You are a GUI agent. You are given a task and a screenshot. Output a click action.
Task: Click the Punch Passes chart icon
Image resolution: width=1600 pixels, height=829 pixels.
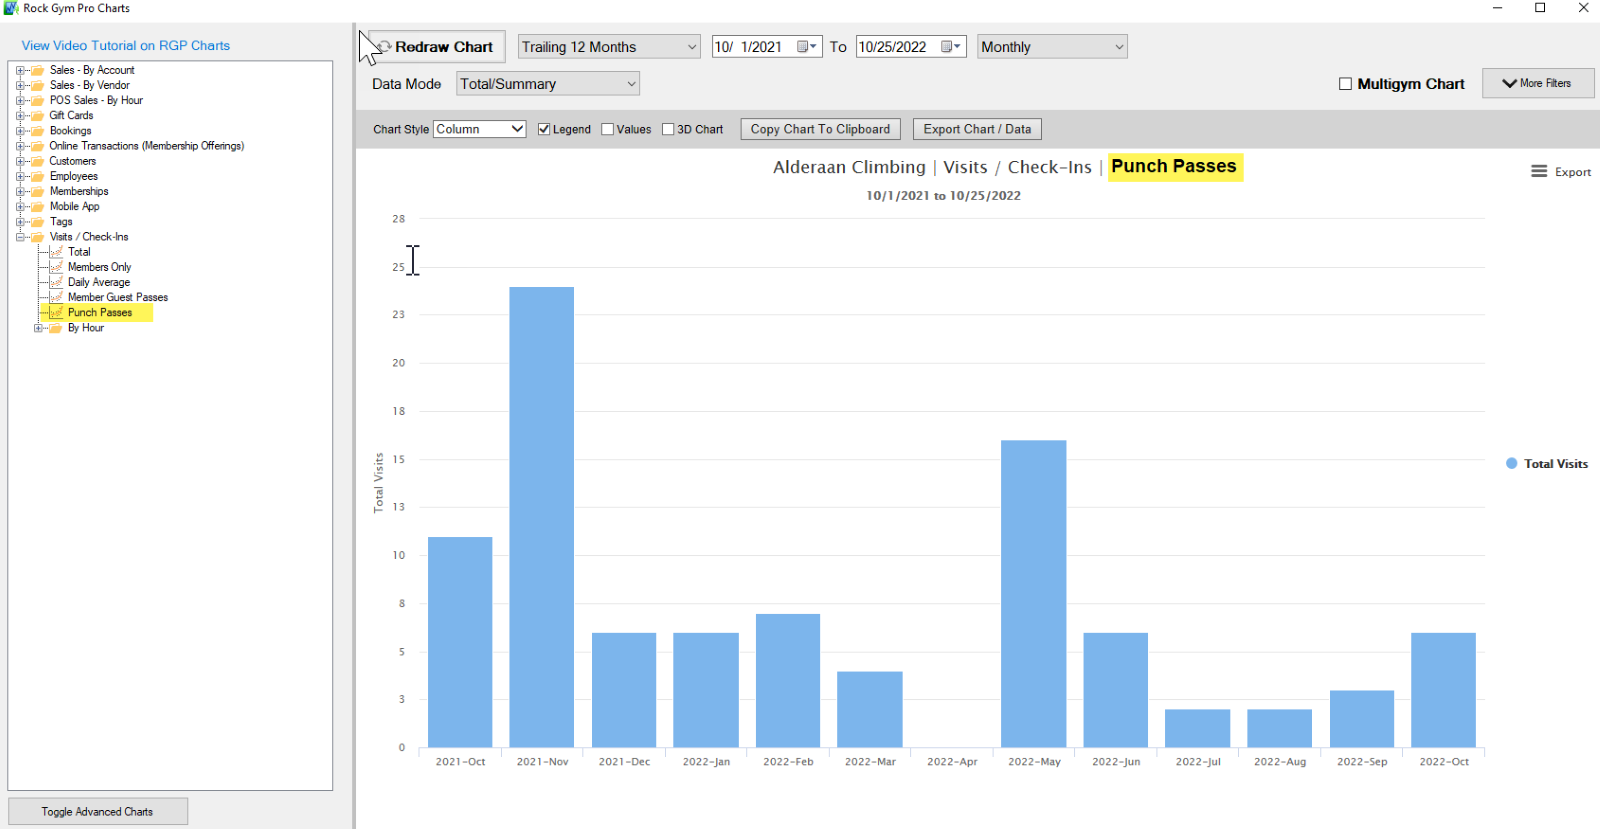56,313
